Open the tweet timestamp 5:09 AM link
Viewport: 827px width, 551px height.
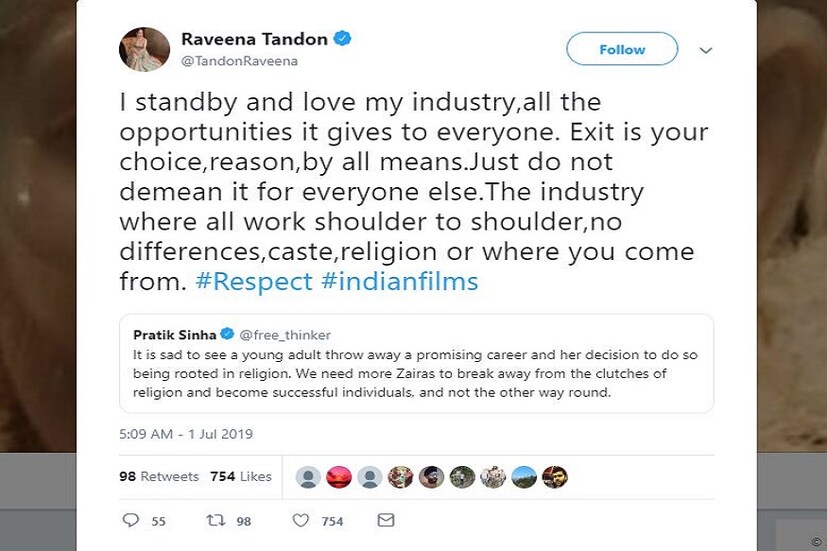click(x=185, y=434)
